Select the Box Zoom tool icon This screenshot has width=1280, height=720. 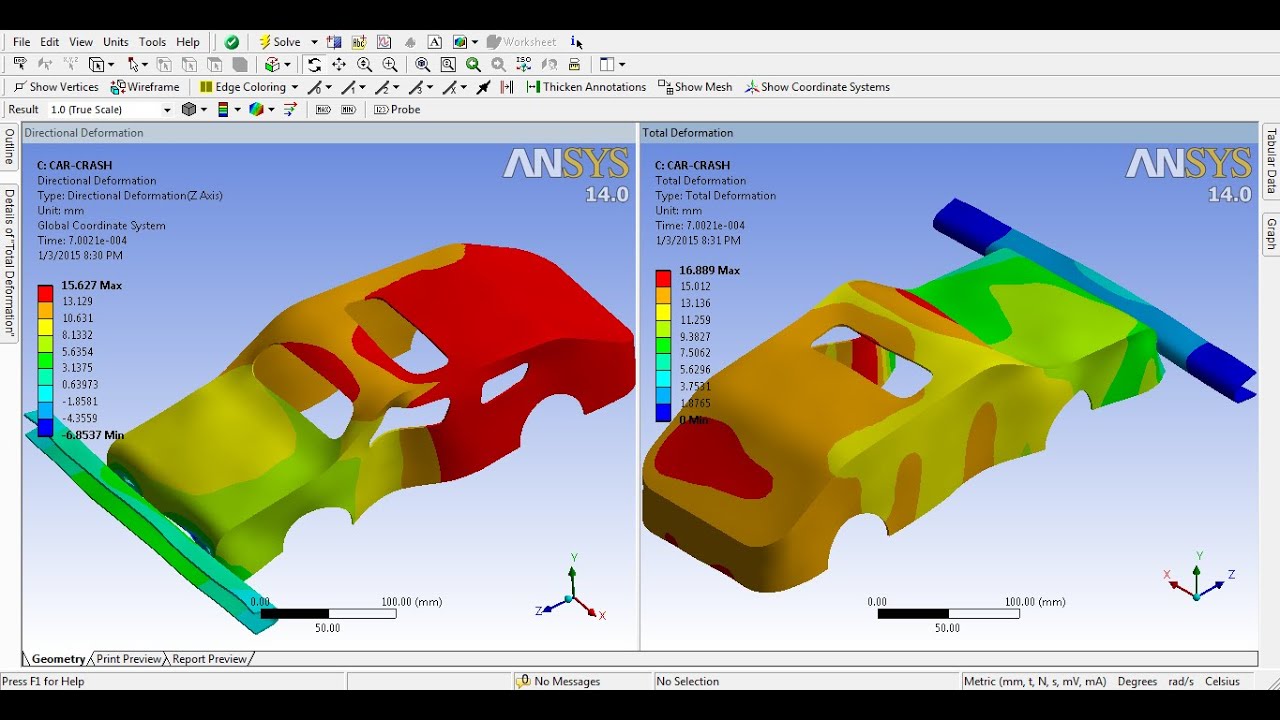click(x=390, y=64)
